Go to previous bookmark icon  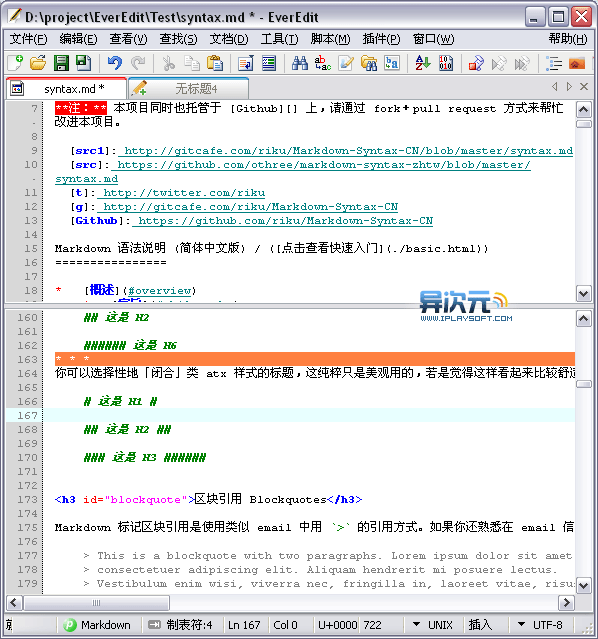tap(499, 63)
